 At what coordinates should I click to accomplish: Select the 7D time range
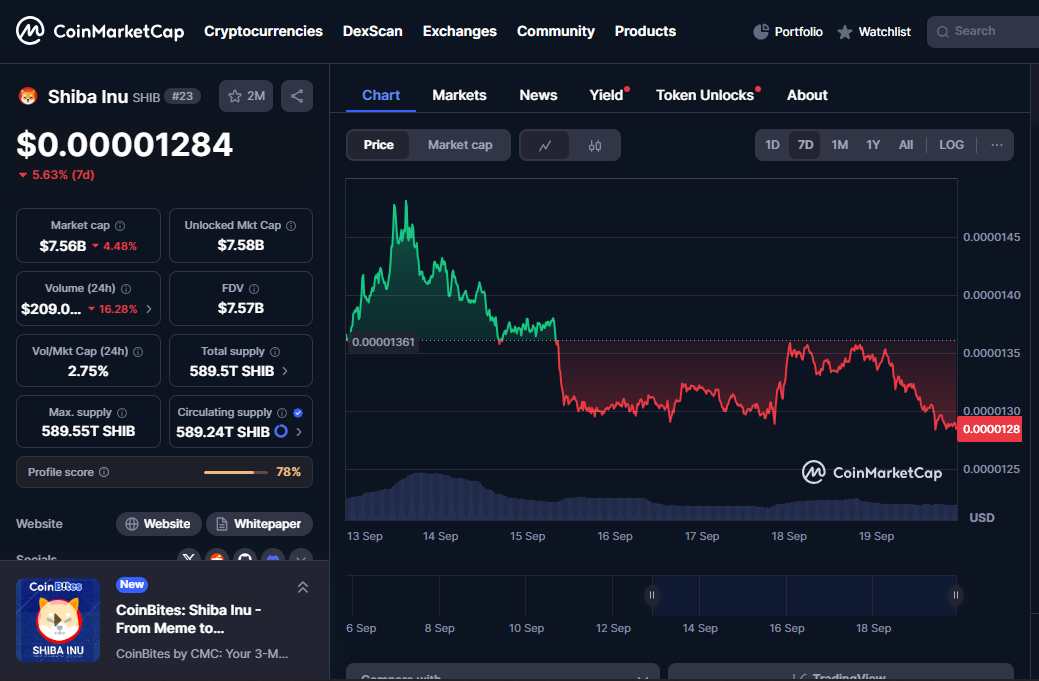point(805,145)
